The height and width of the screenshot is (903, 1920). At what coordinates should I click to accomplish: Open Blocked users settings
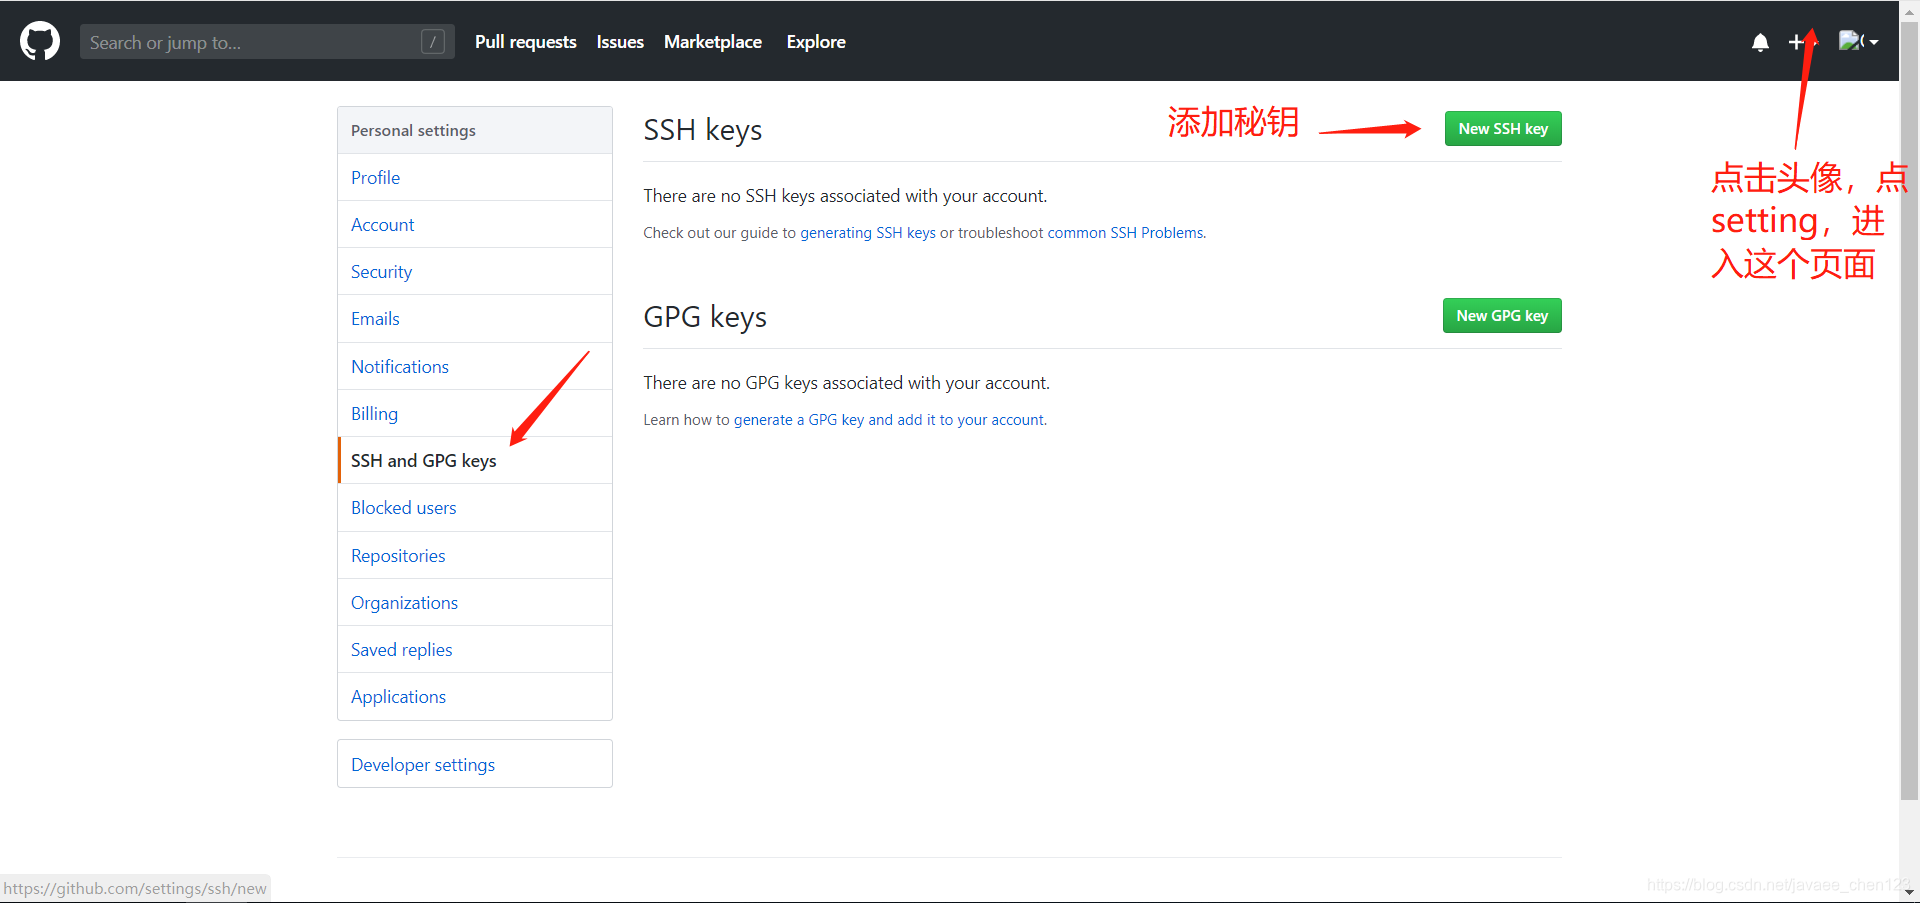pyautogui.click(x=475, y=507)
